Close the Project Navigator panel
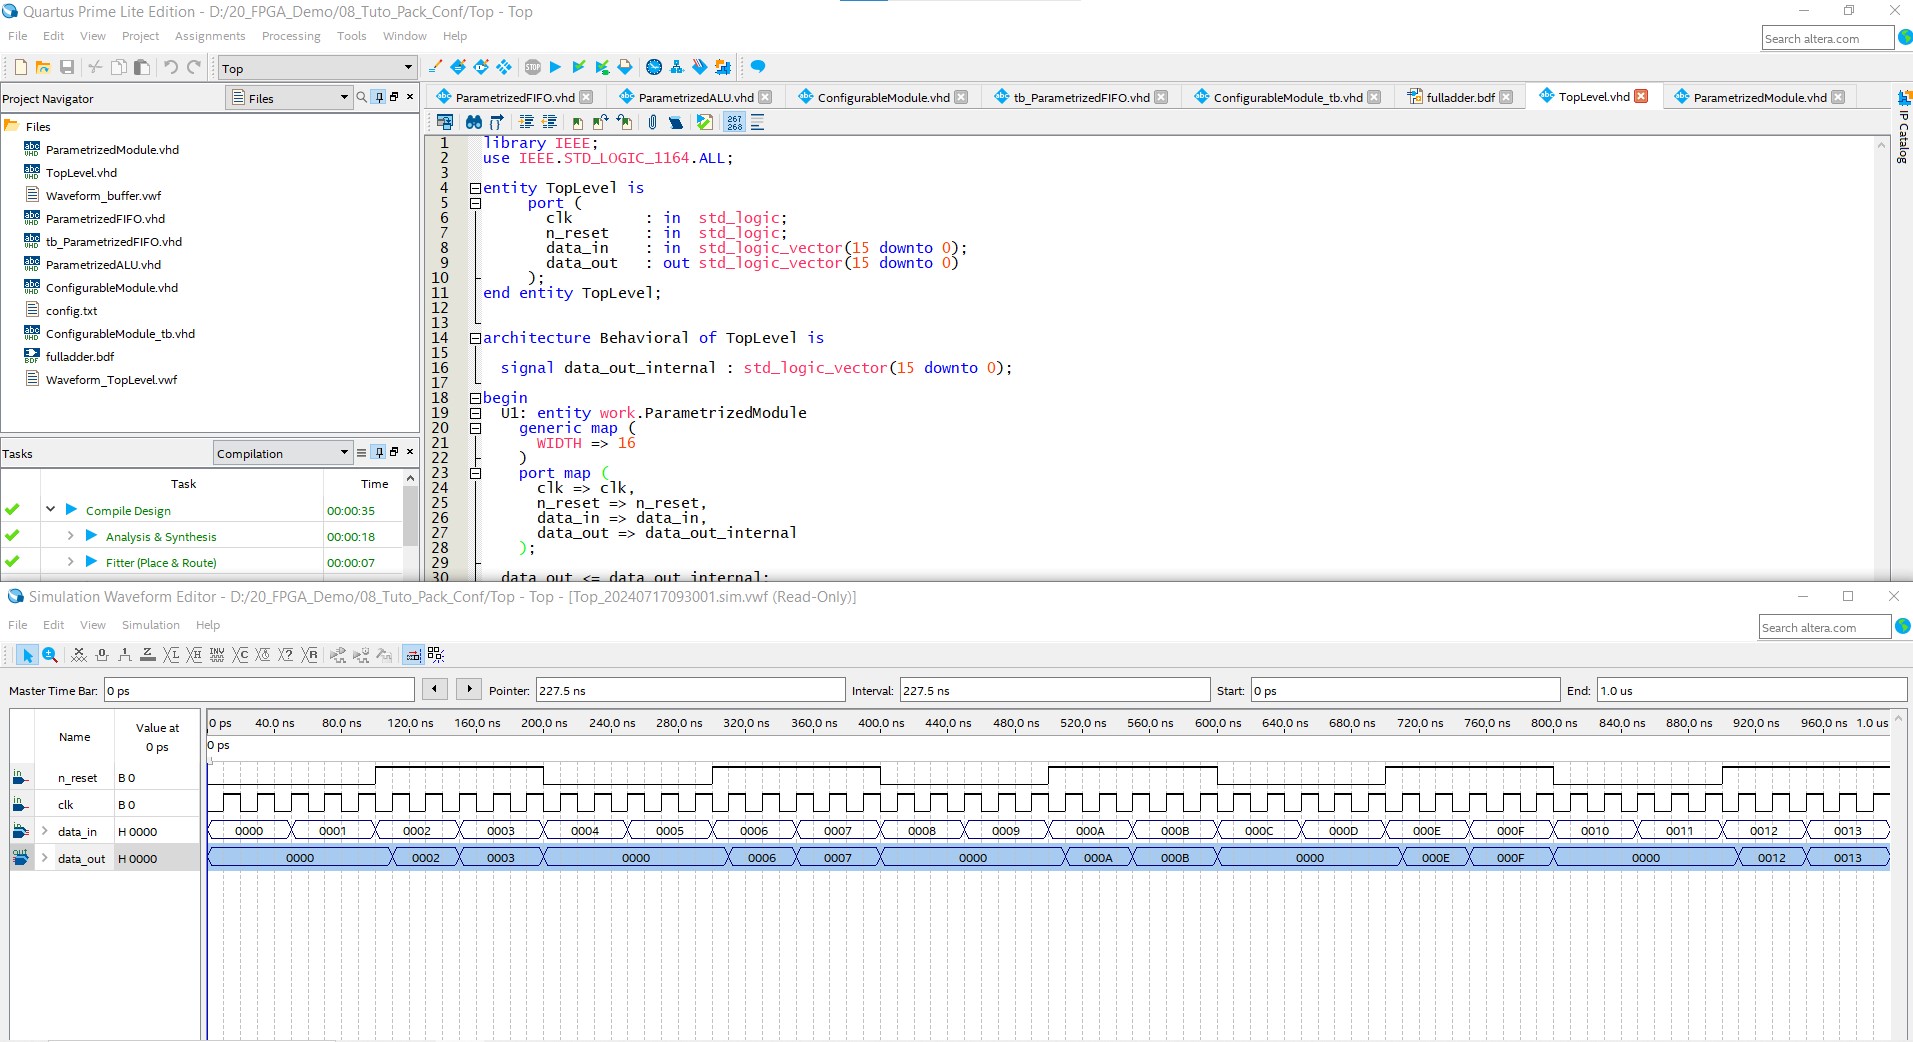Viewport: 1913px width, 1042px height. tap(410, 97)
